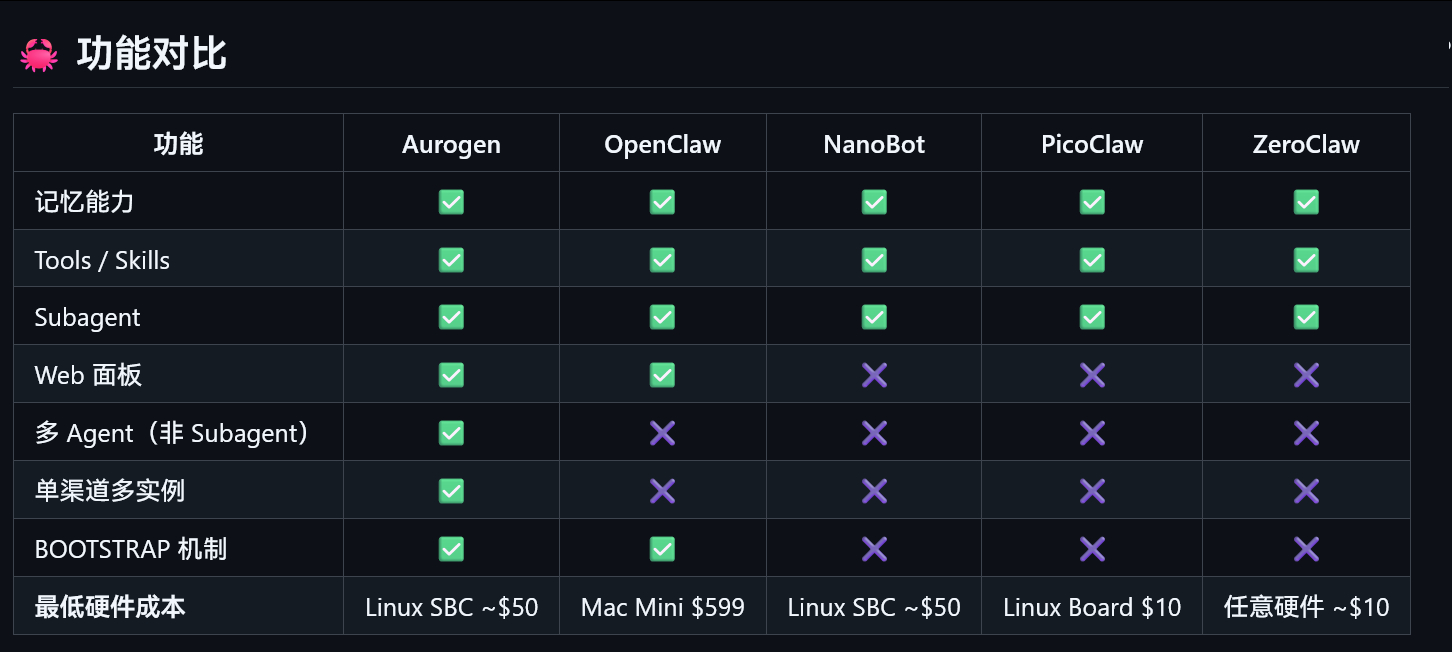This screenshot has height=652, width=1452.
Task: Click the PicoClaw BOOTSTRAP 机制 purple cross
Action: click(x=1092, y=549)
